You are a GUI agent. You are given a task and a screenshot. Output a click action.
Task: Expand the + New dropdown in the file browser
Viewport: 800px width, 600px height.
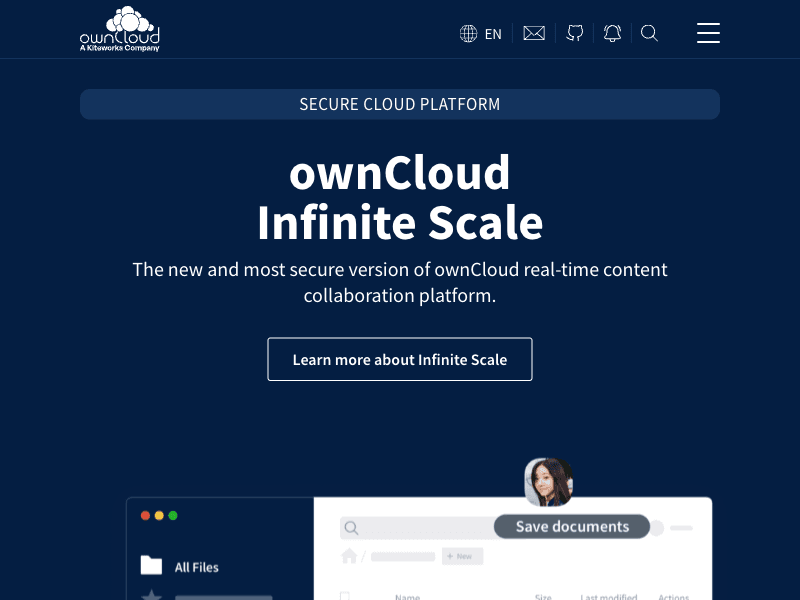463,556
